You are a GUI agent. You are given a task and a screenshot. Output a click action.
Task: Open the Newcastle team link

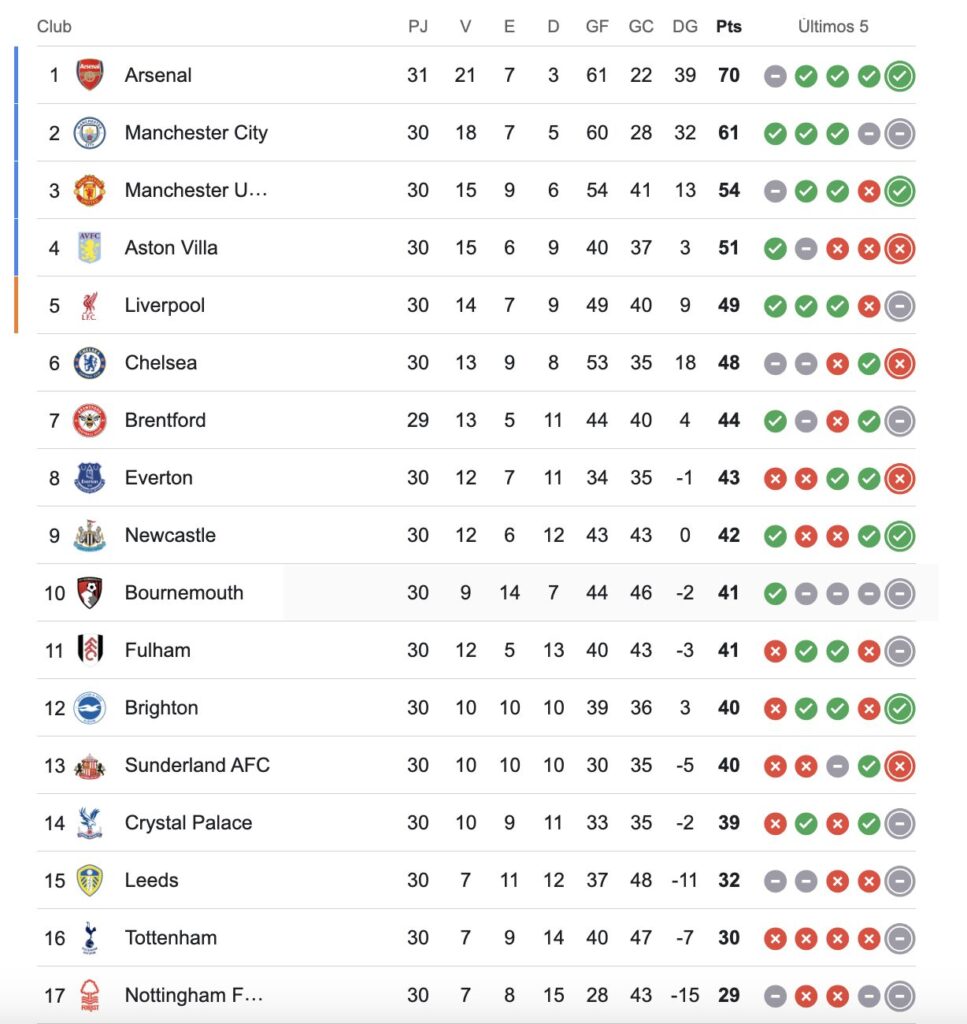169,535
